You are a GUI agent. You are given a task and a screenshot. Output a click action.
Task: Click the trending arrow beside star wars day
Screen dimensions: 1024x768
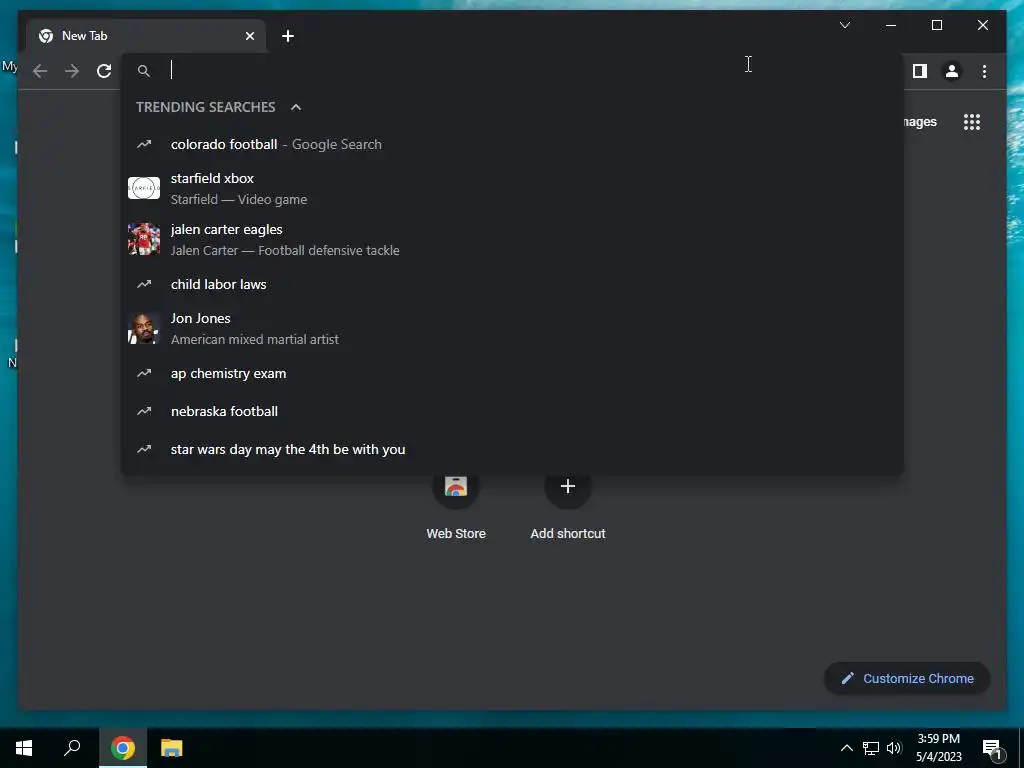point(144,449)
